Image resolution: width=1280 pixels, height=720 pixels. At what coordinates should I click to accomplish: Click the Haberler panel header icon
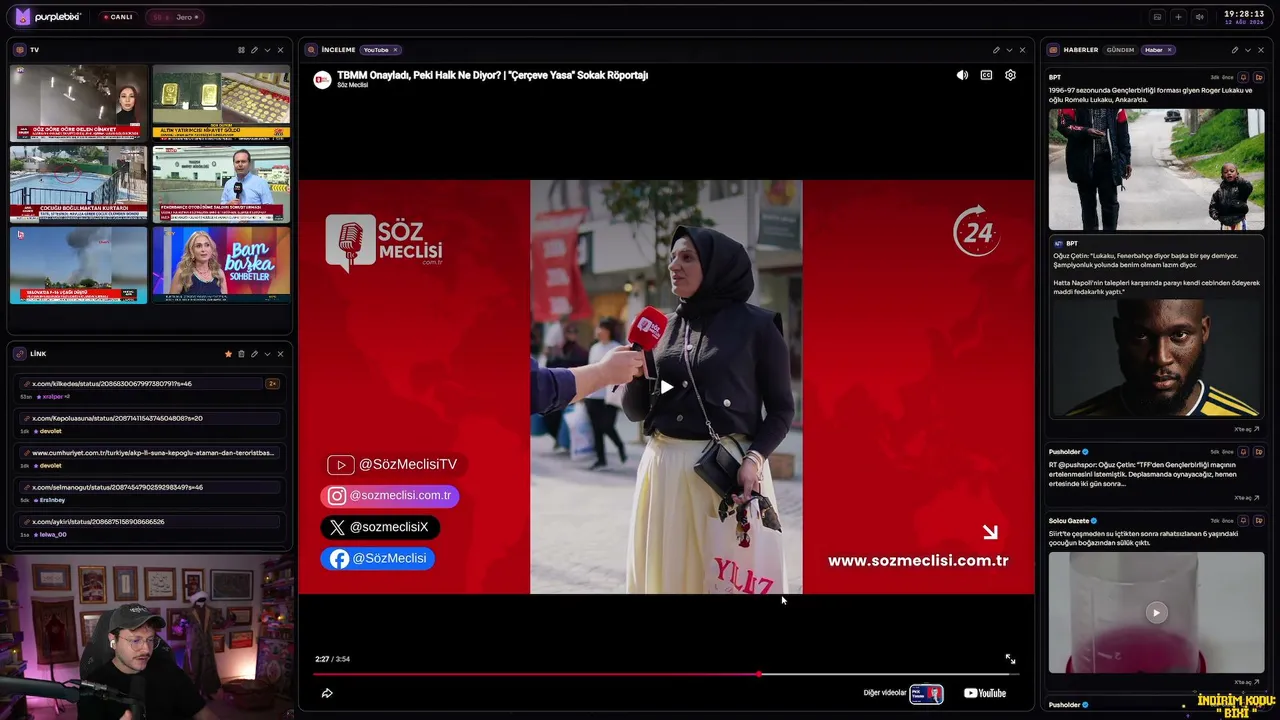1053,50
